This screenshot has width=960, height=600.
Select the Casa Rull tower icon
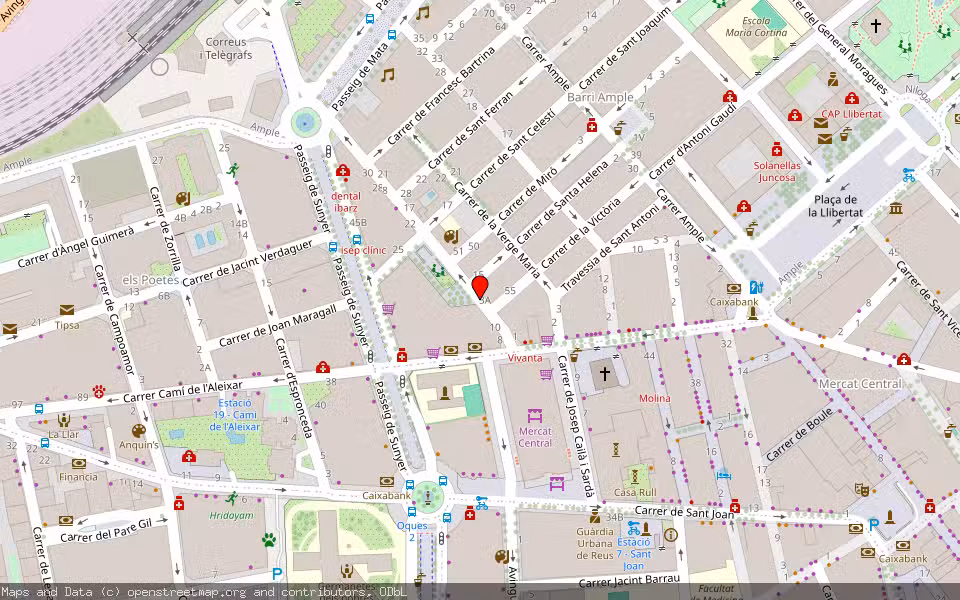[x=635, y=476]
